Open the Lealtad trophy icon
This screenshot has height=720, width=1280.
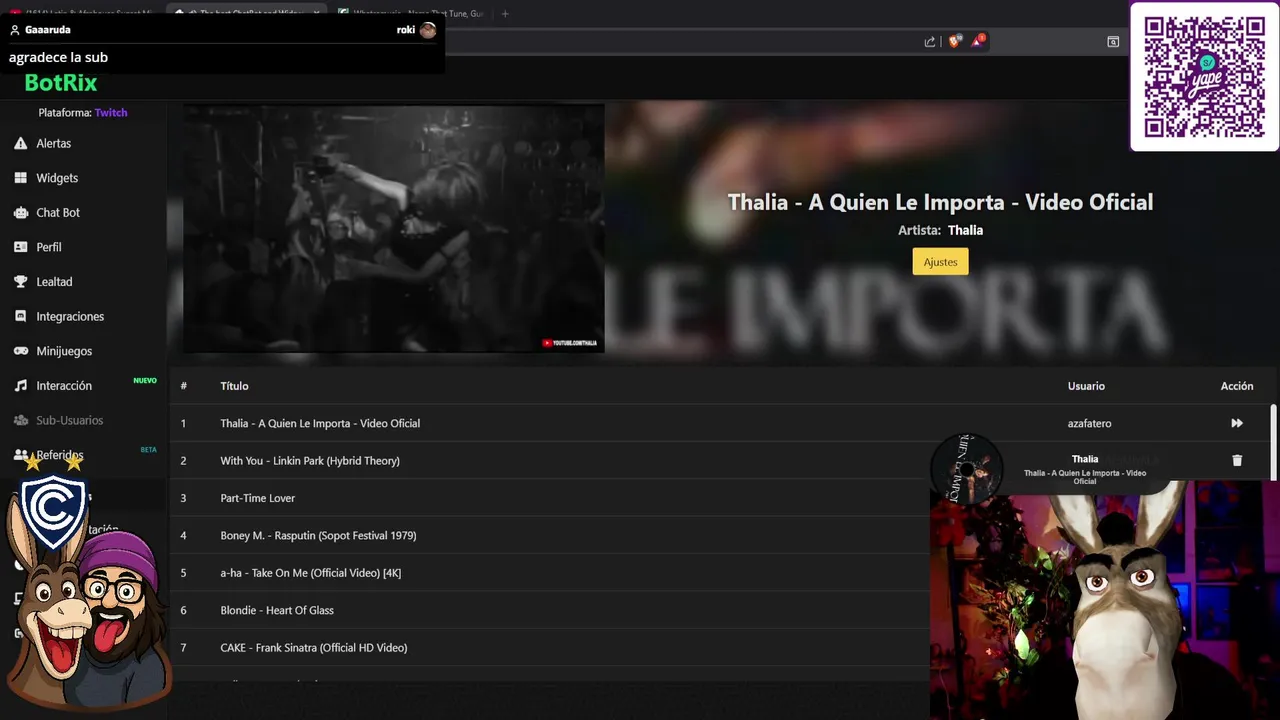20,282
